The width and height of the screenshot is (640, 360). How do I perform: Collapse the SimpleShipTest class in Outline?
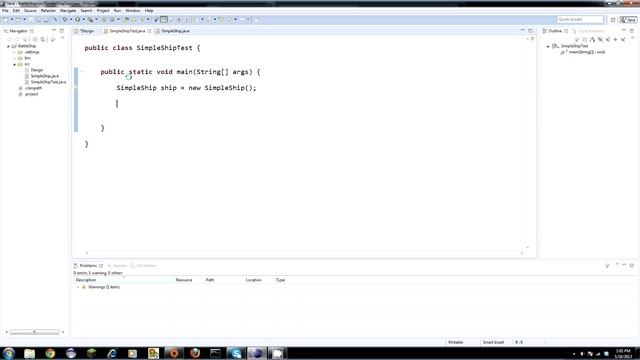click(x=548, y=47)
